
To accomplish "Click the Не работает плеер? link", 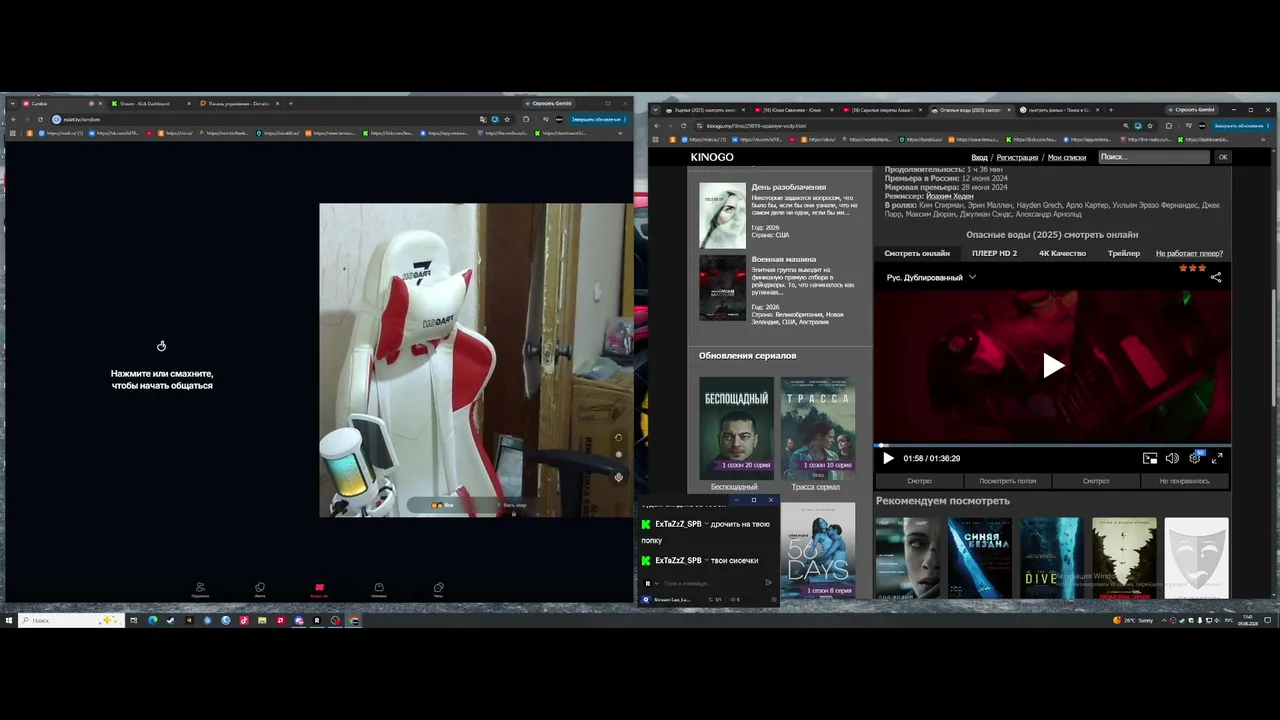I will pos(1189,253).
